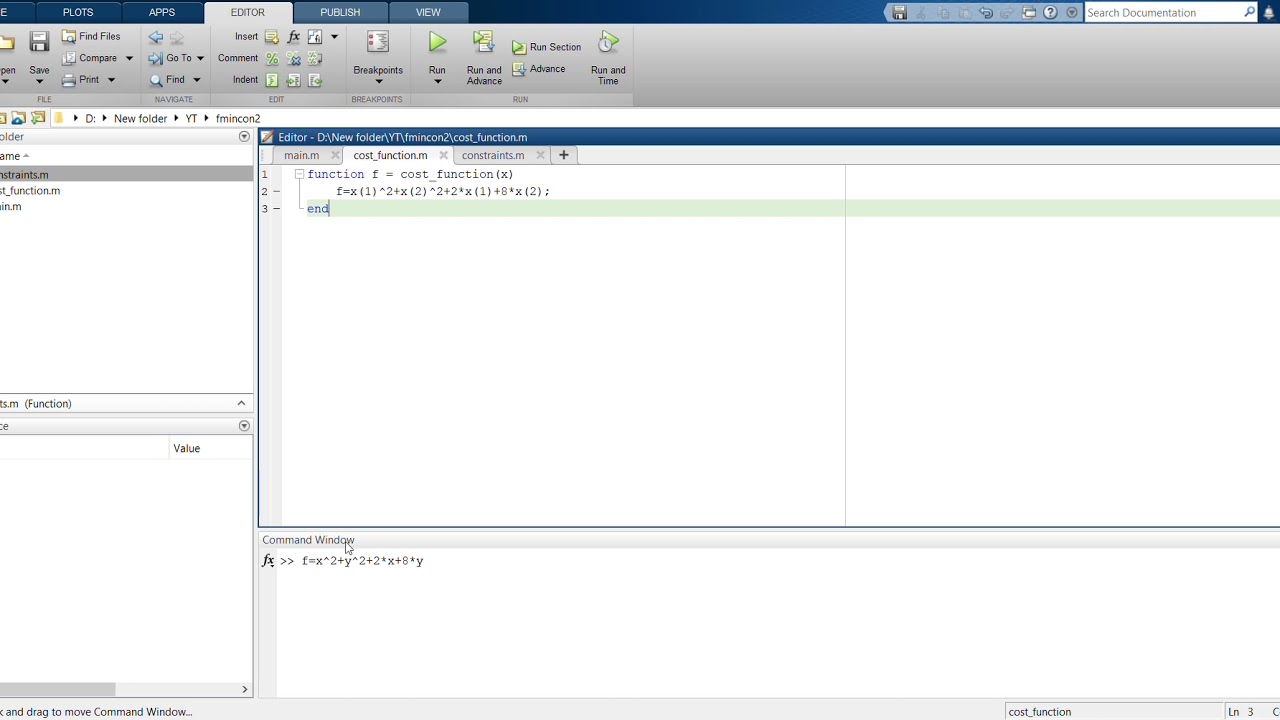
Task: Close the main.m editor tab
Action: pos(335,155)
